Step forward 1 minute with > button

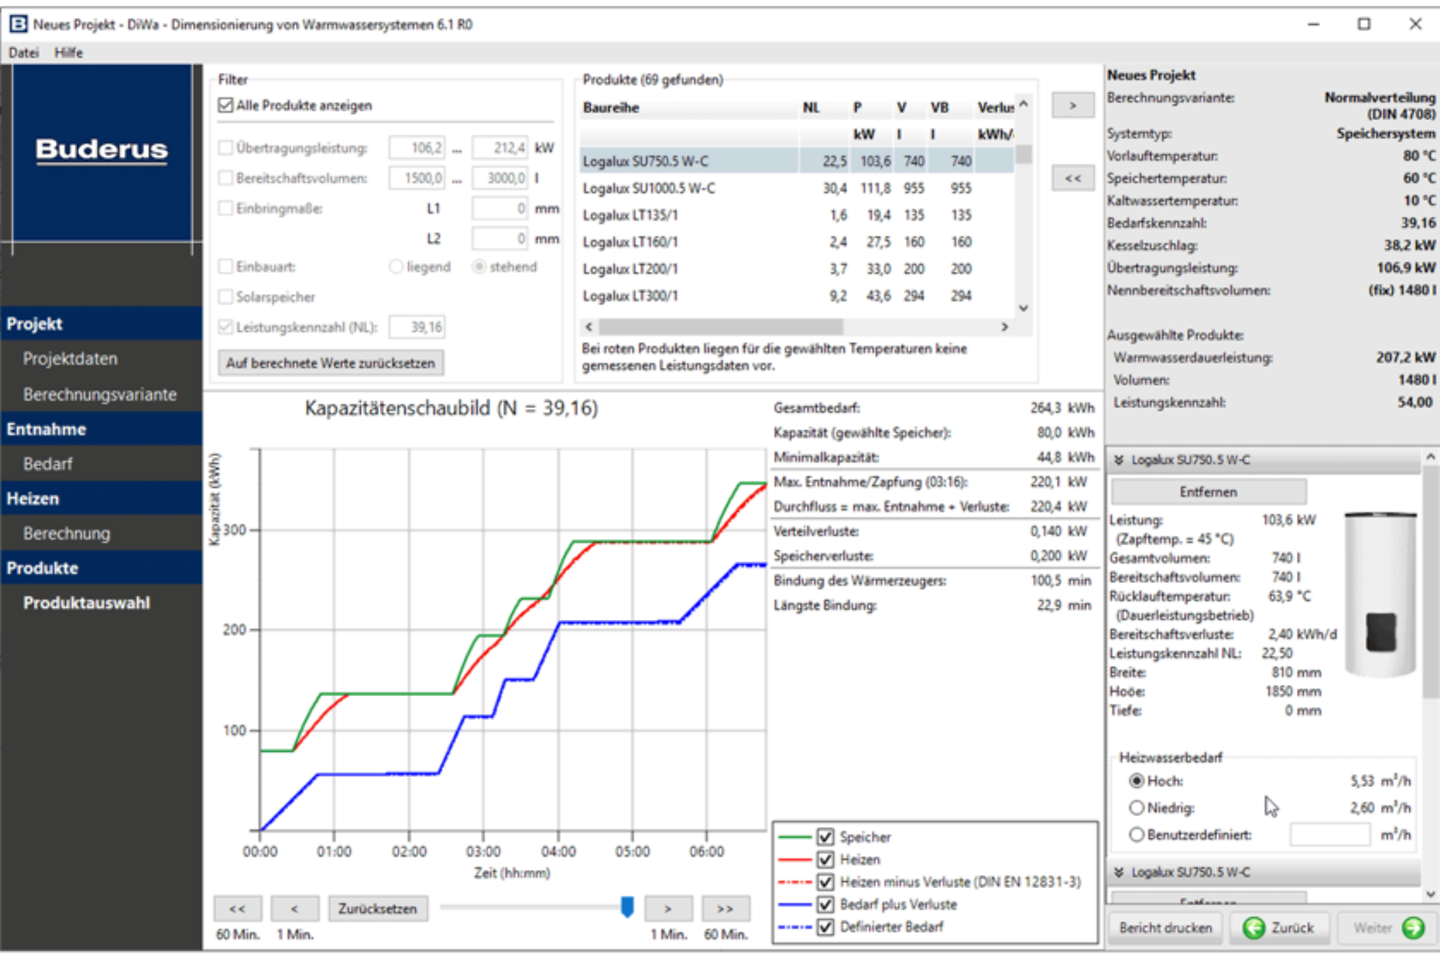pyautogui.click(x=668, y=909)
